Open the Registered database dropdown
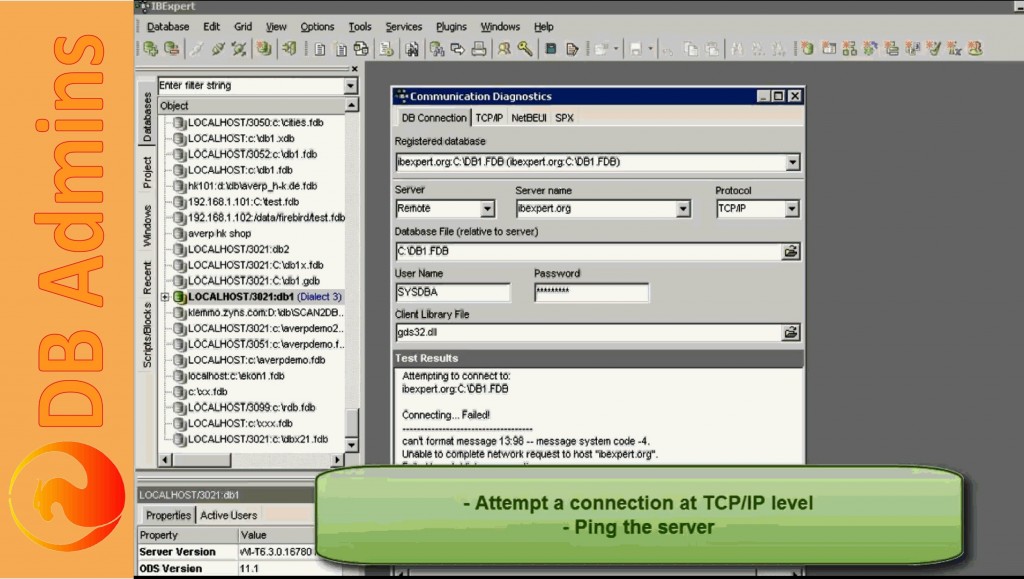The width and height of the screenshot is (1024, 579). 792,162
